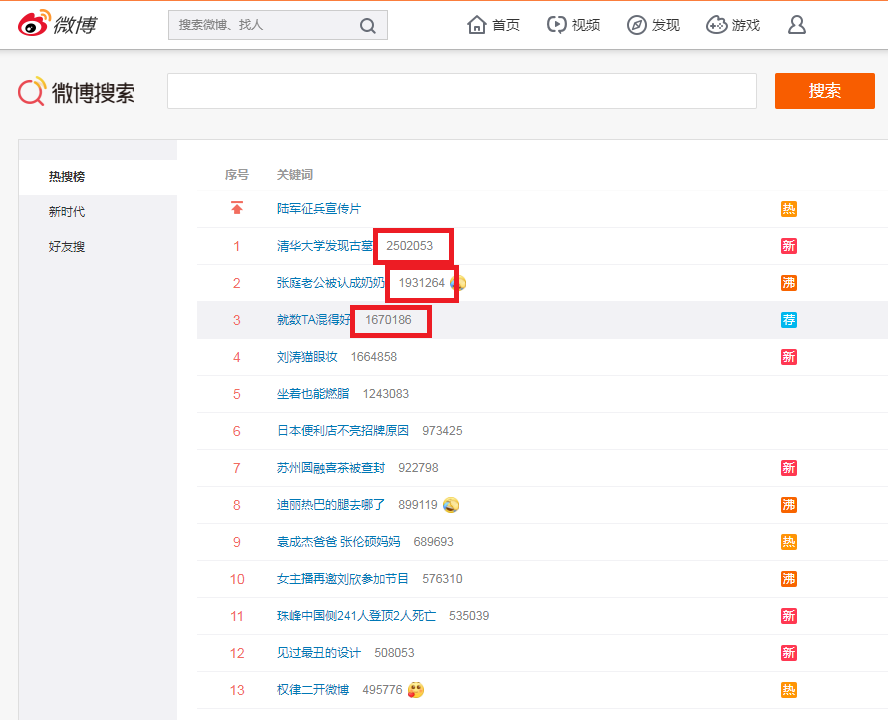Click the 序号 column header

(237, 174)
